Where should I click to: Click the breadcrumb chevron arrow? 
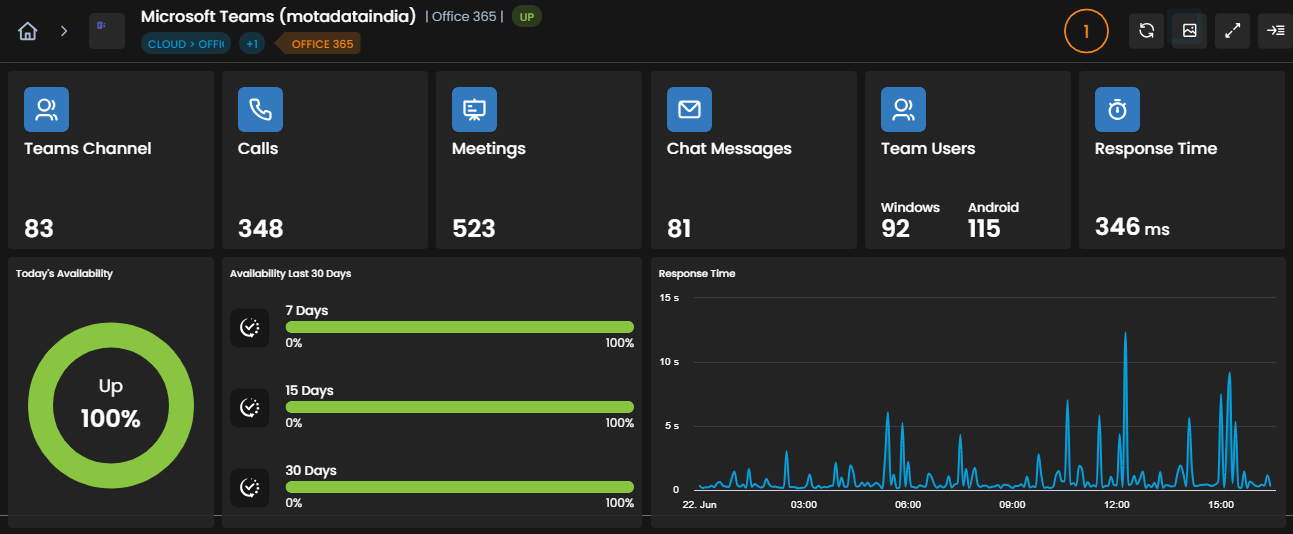[64, 31]
